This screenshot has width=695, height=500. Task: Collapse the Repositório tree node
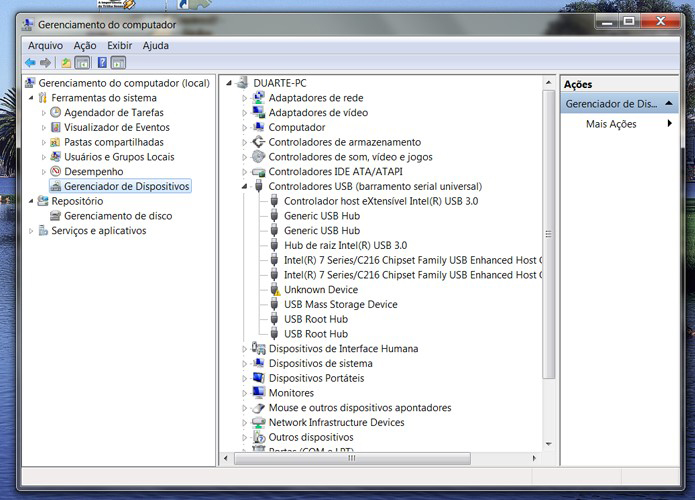coord(31,201)
